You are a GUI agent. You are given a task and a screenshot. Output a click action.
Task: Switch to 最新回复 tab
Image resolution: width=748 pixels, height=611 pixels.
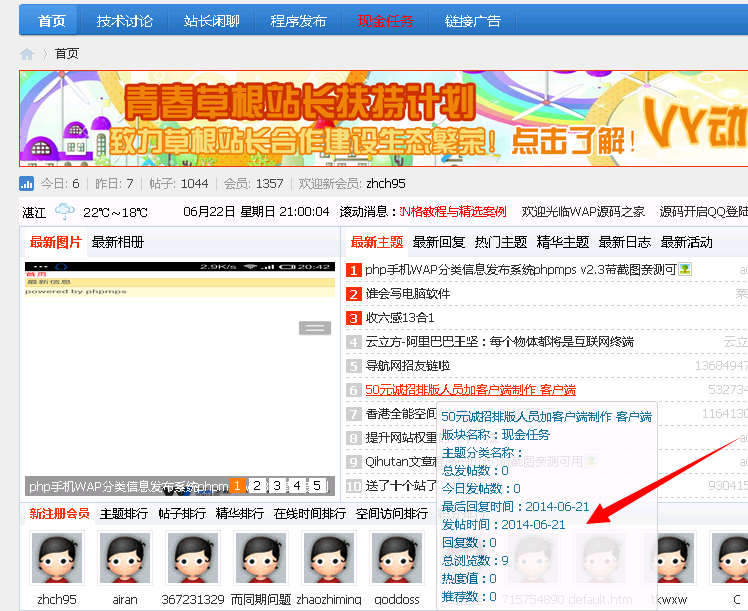tap(438, 242)
